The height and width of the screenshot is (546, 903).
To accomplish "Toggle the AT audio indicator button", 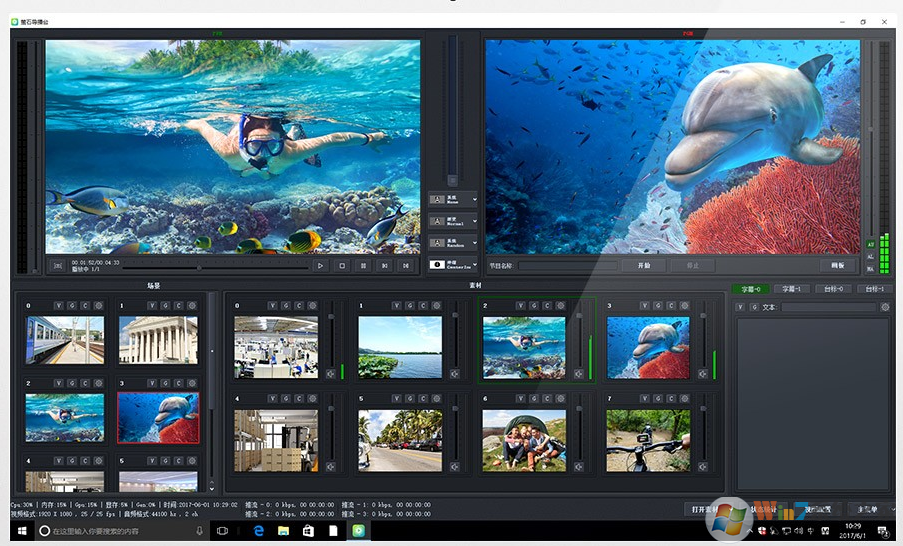I will (870, 245).
